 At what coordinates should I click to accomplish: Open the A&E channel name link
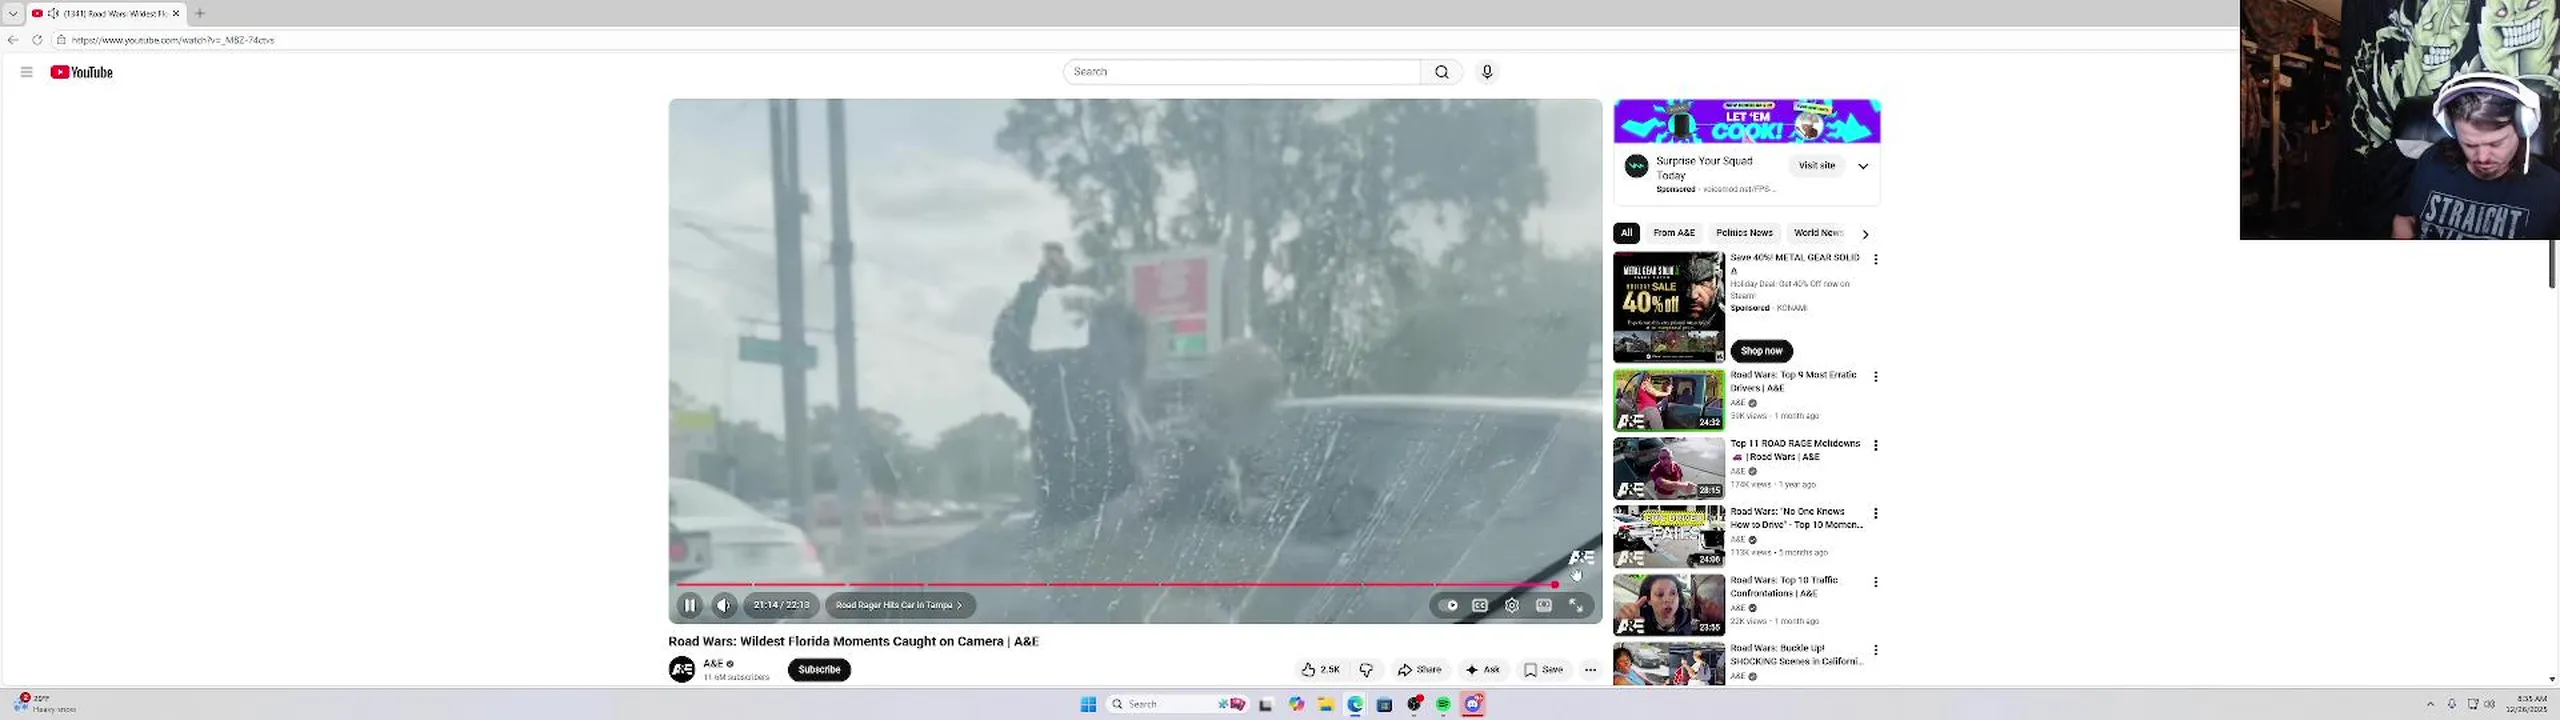713,663
